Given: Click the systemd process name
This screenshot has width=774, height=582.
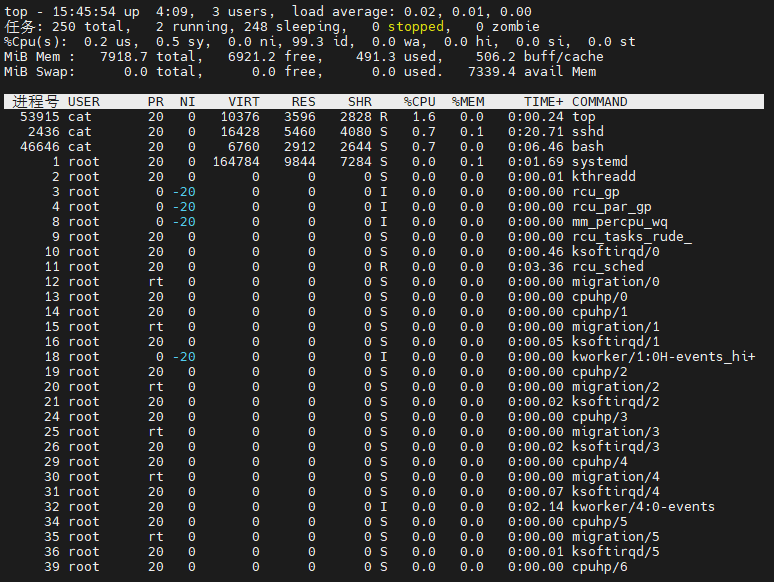Looking at the screenshot, I should point(599,162).
